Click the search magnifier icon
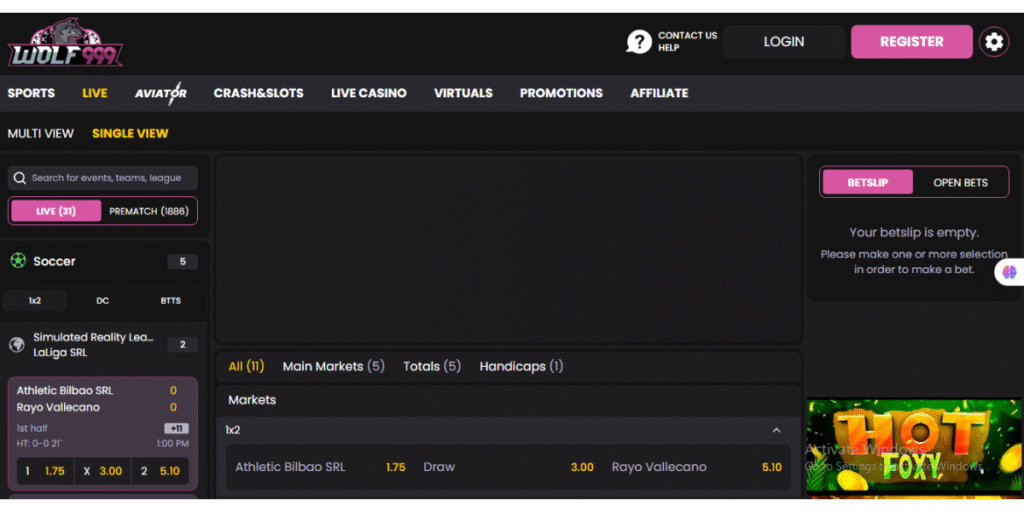 (19, 178)
